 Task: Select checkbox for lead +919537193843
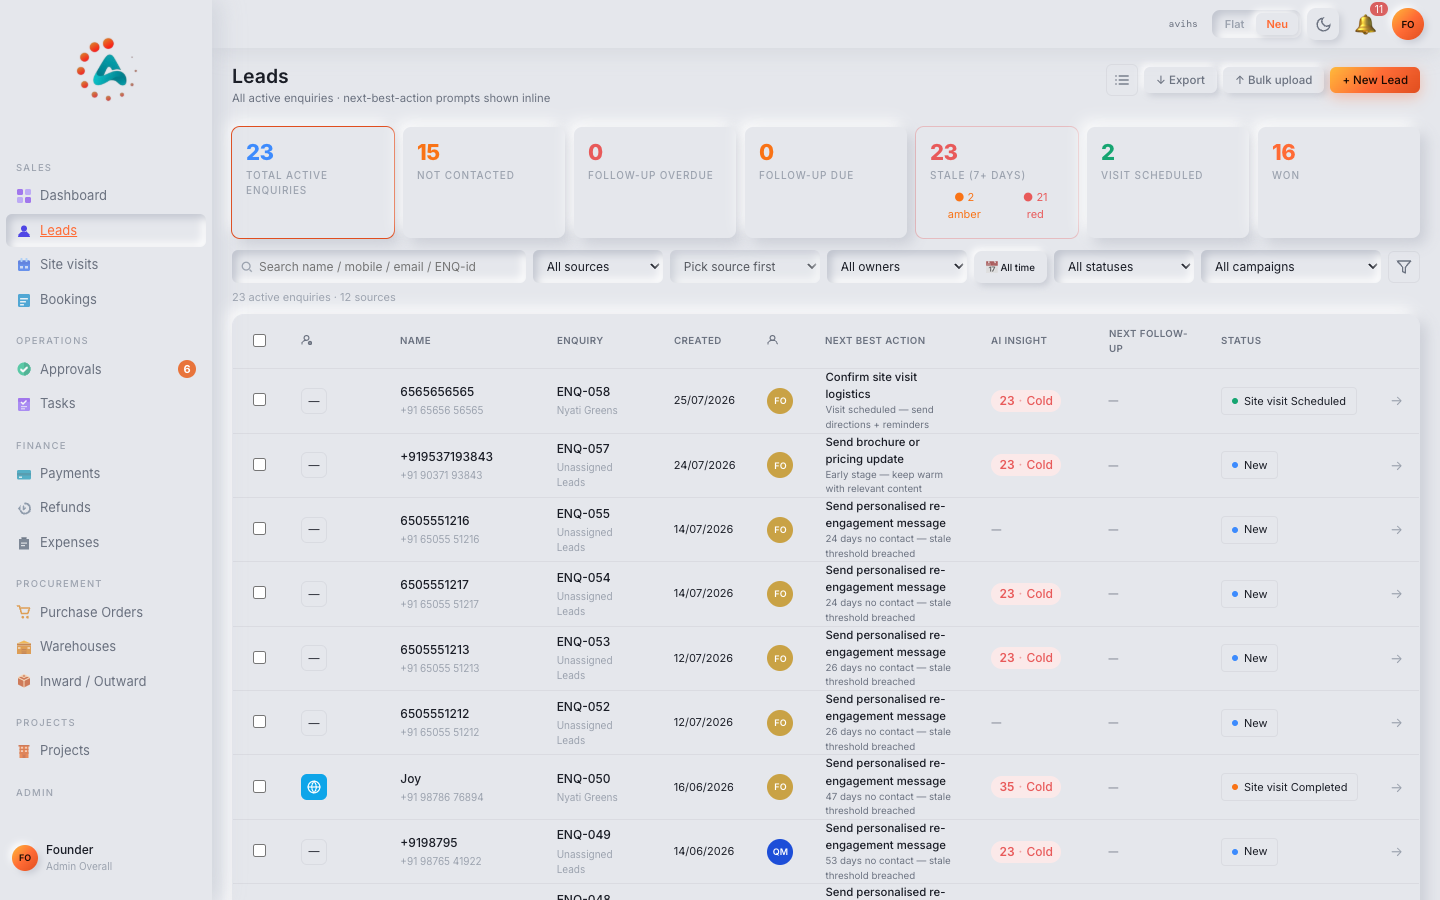click(x=259, y=464)
